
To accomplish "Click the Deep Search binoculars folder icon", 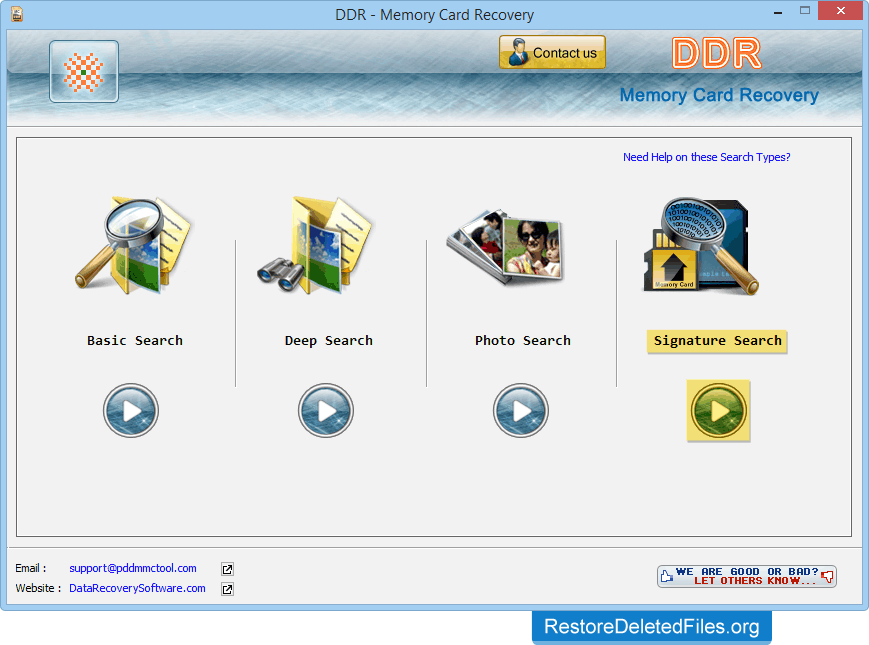I will tap(314, 244).
